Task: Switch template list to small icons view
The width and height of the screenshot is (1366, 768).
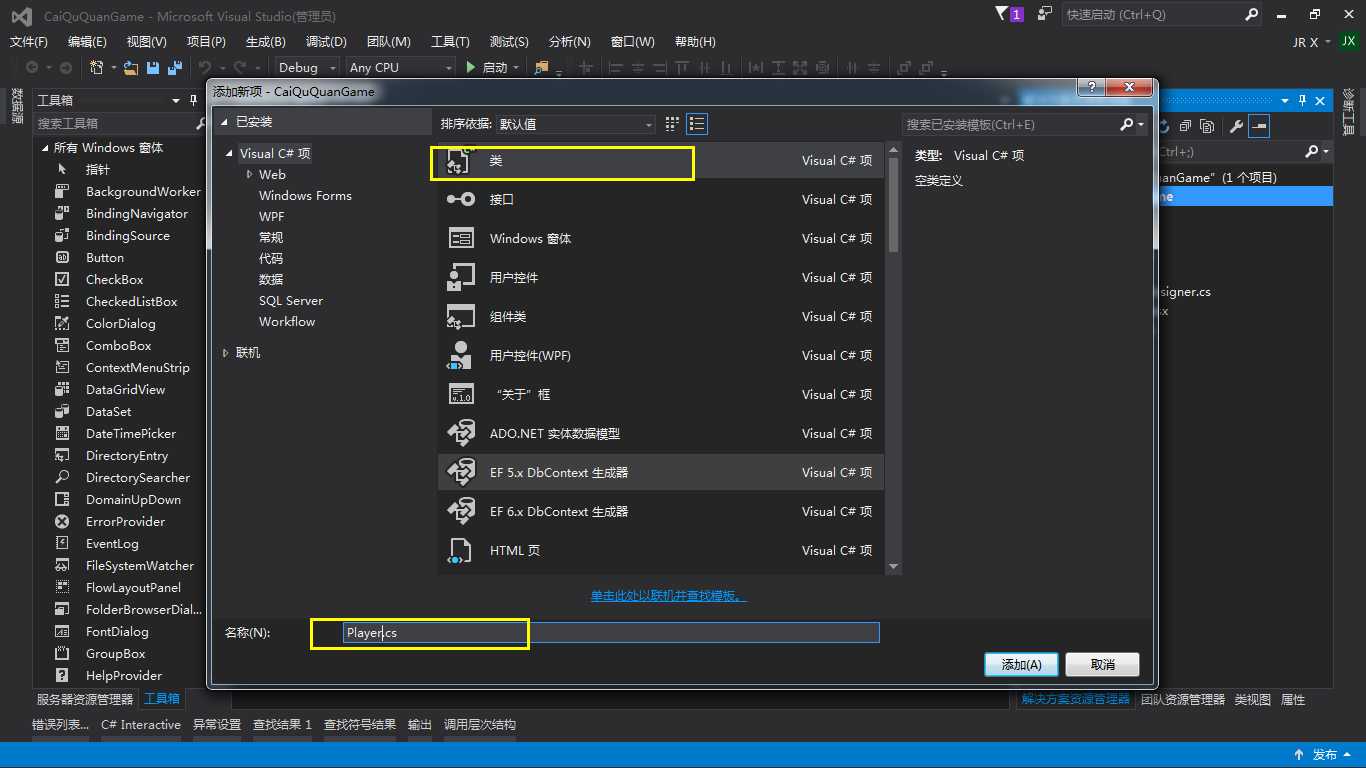Action: click(698, 124)
